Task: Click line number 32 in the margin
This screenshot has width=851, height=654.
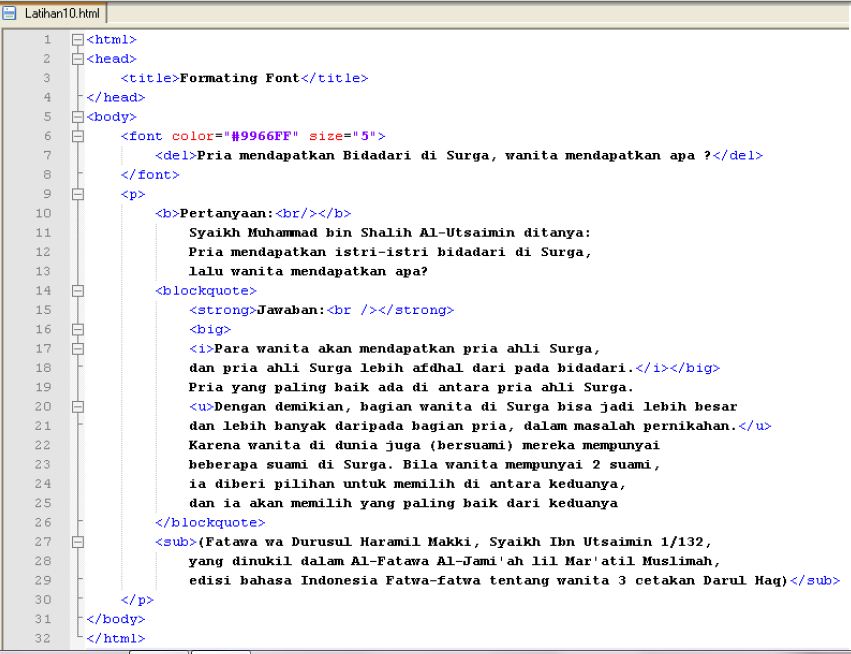Action: pos(43,638)
